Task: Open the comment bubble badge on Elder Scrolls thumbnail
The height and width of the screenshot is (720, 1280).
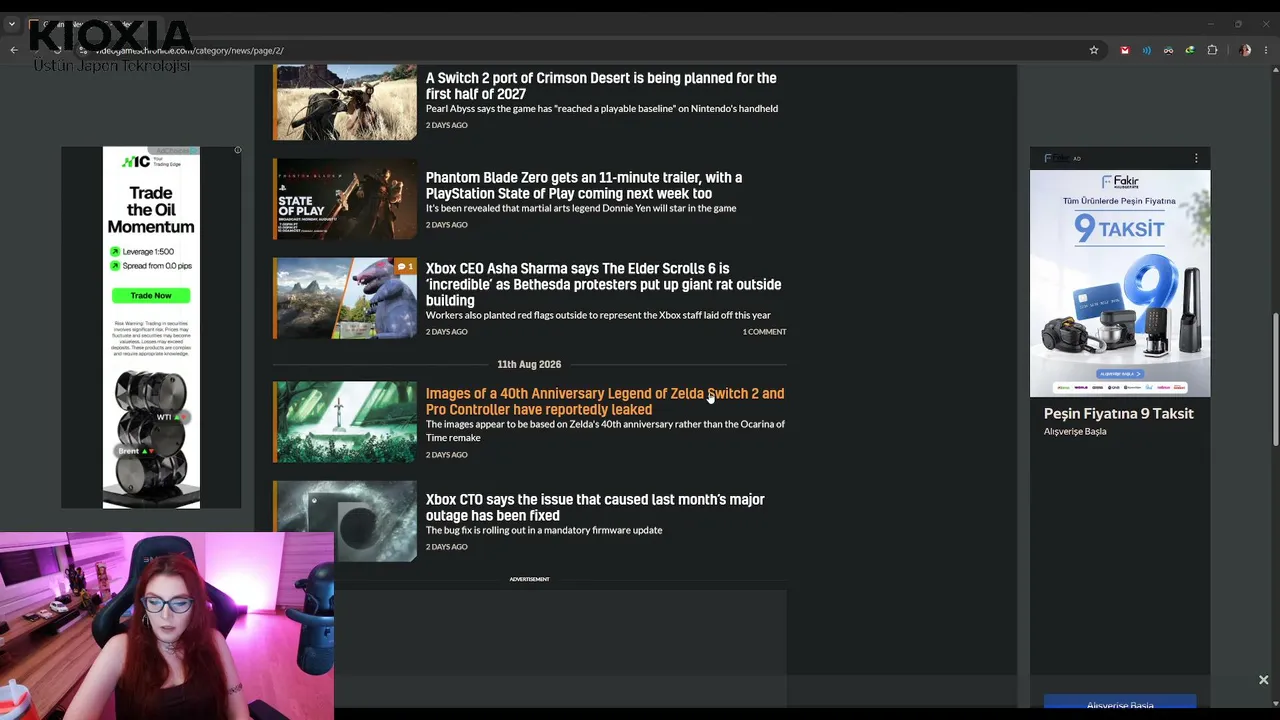Action: (x=405, y=267)
